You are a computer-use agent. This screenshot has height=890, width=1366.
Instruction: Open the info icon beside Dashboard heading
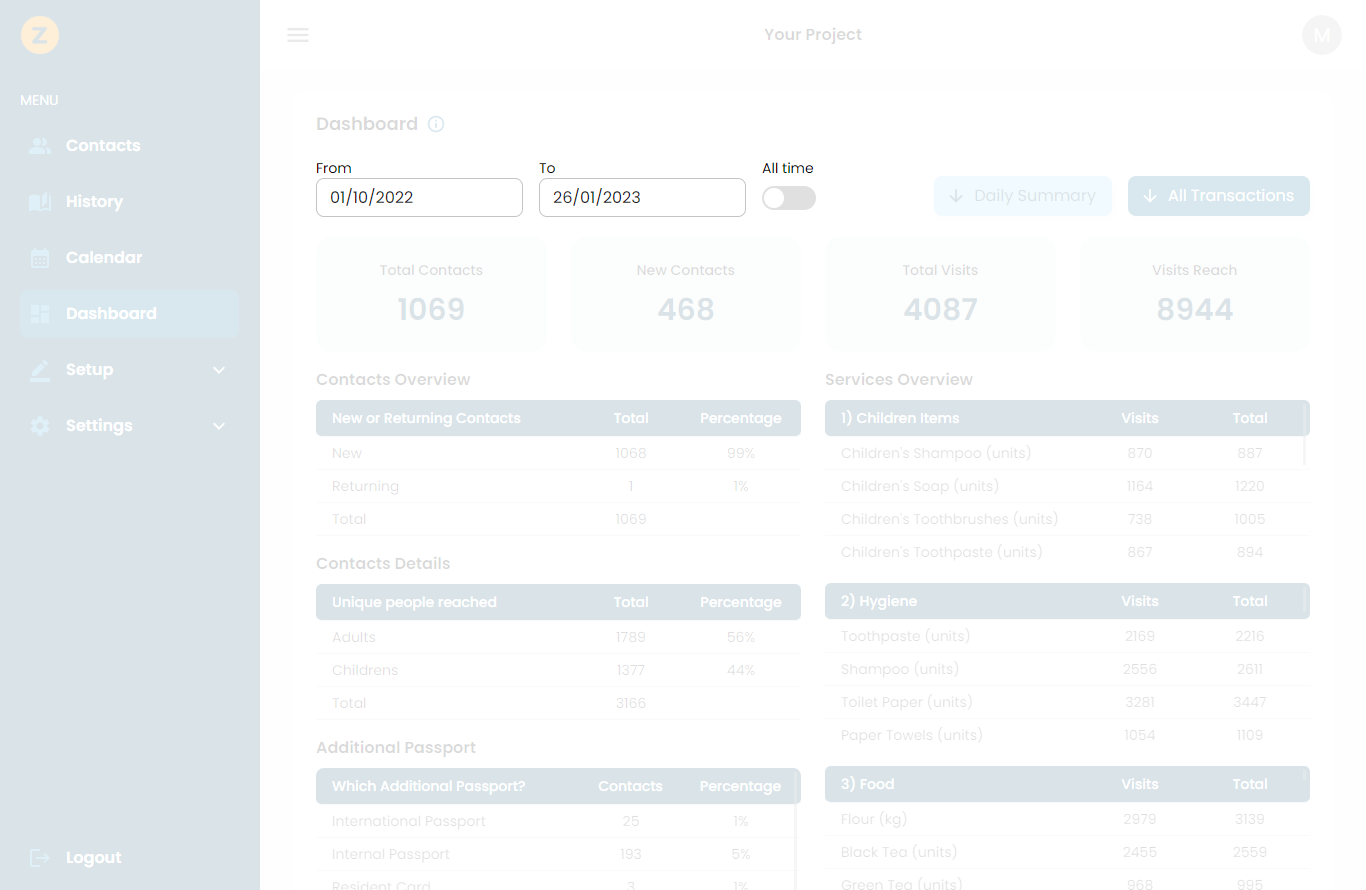(435, 124)
